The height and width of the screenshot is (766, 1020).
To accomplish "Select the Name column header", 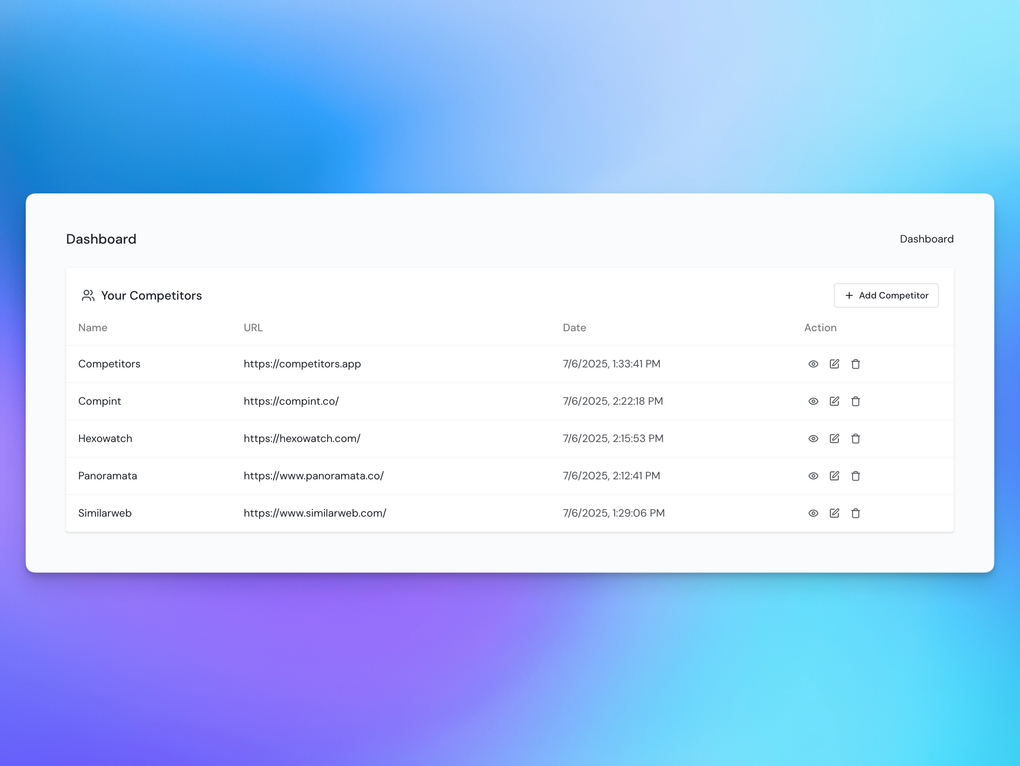I will [x=92, y=328].
